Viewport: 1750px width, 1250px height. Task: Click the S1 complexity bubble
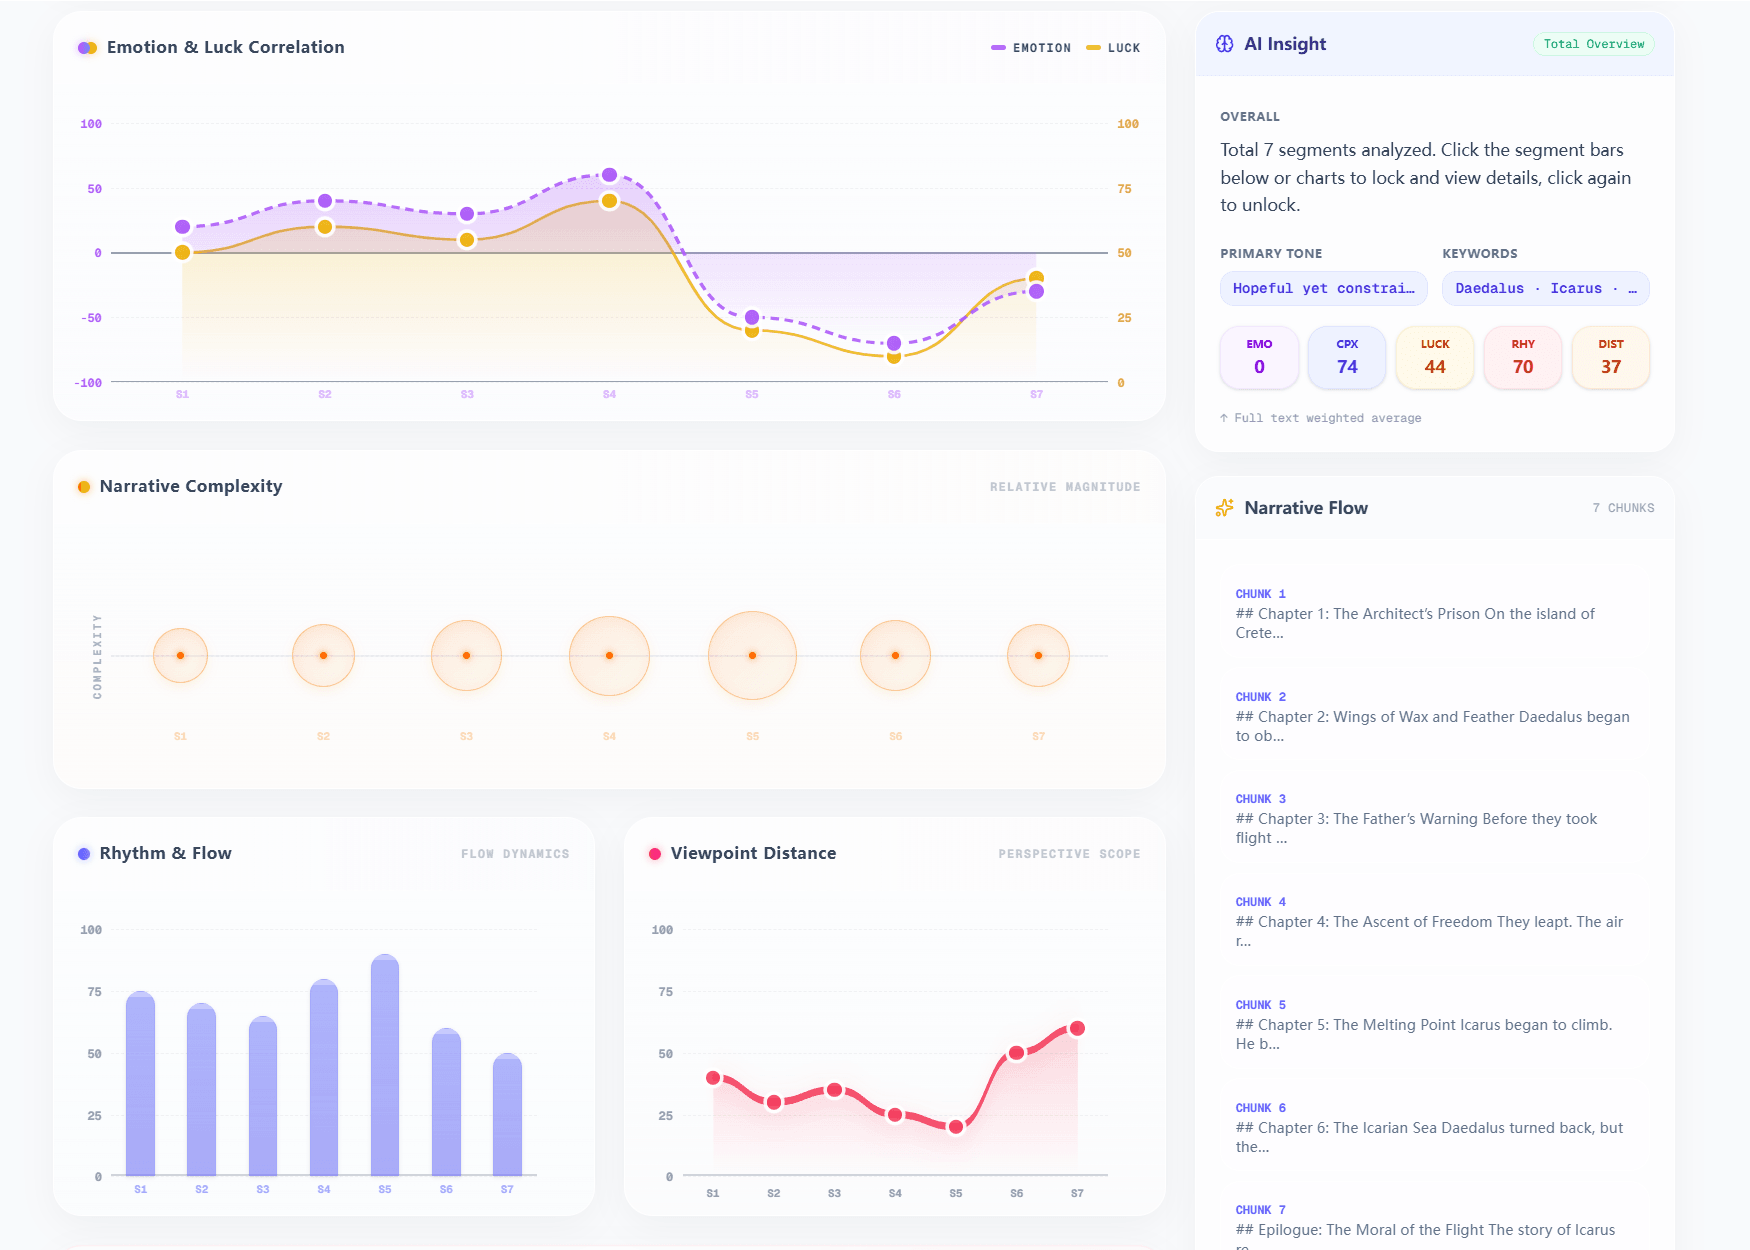pyautogui.click(x=180, y=656)
